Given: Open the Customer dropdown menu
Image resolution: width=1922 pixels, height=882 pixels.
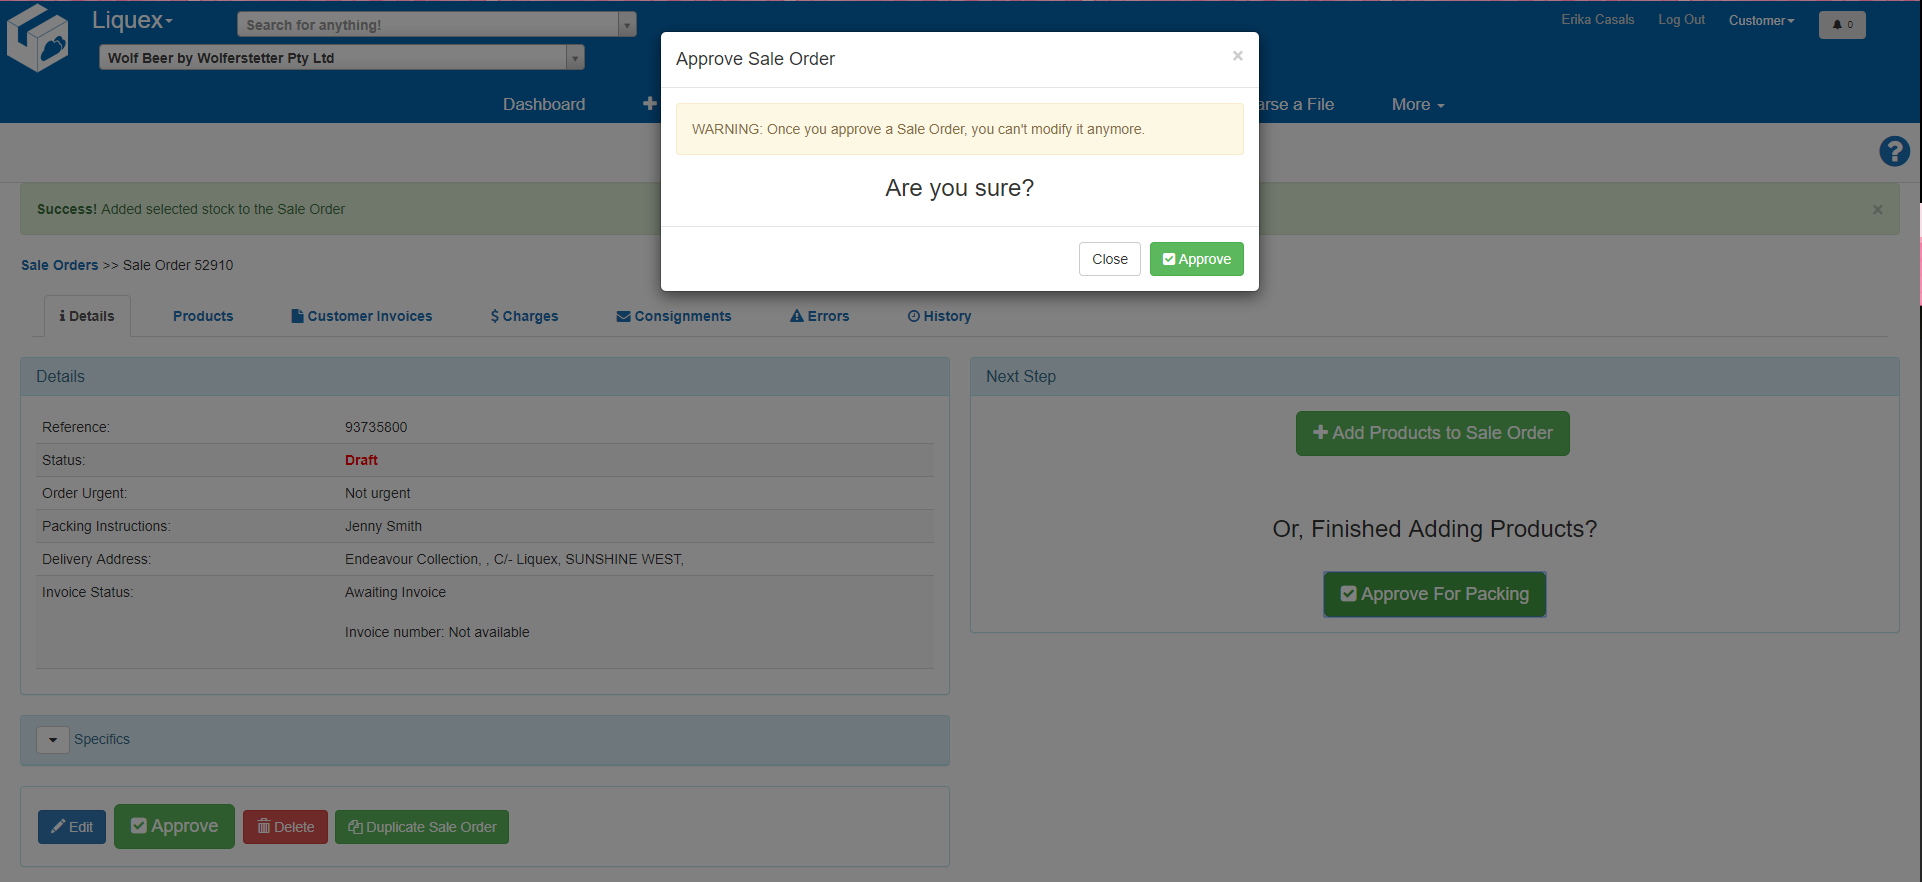Looking at the screenshot, I should coord(1762,20).
